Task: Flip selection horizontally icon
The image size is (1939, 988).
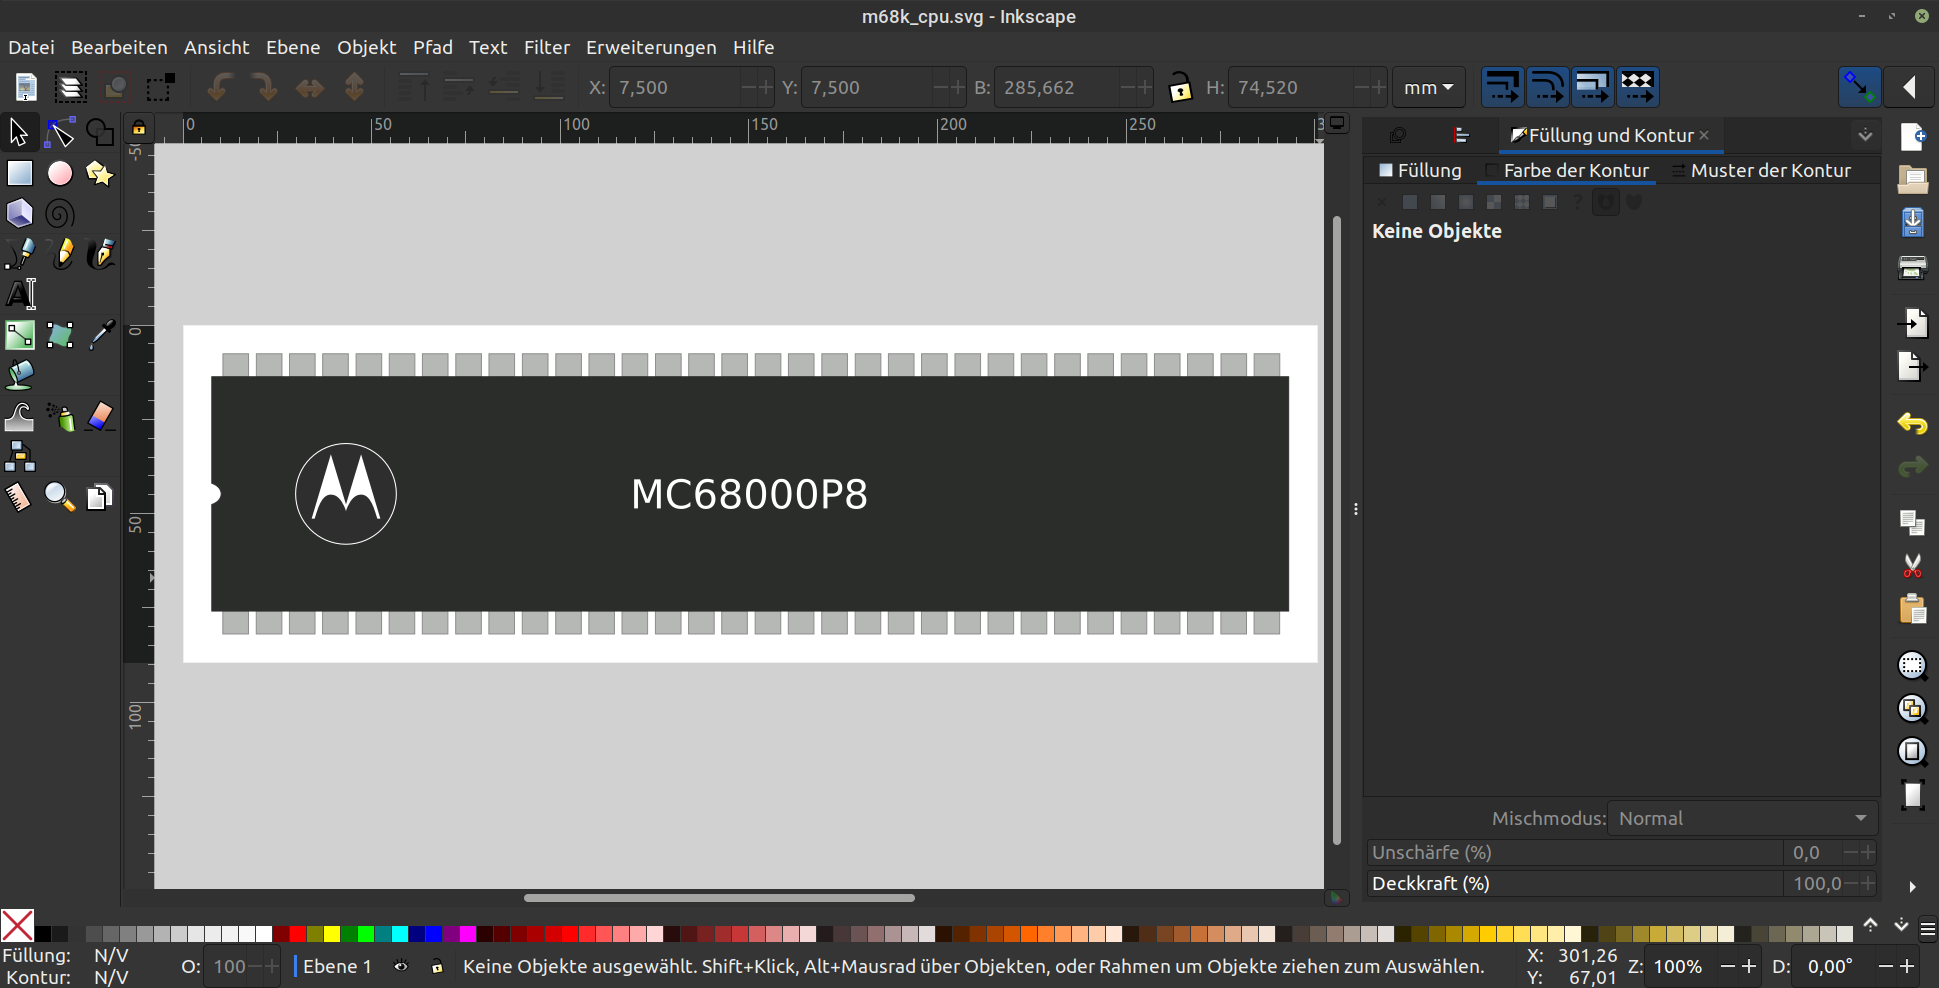Action: [x=309, y=87]
